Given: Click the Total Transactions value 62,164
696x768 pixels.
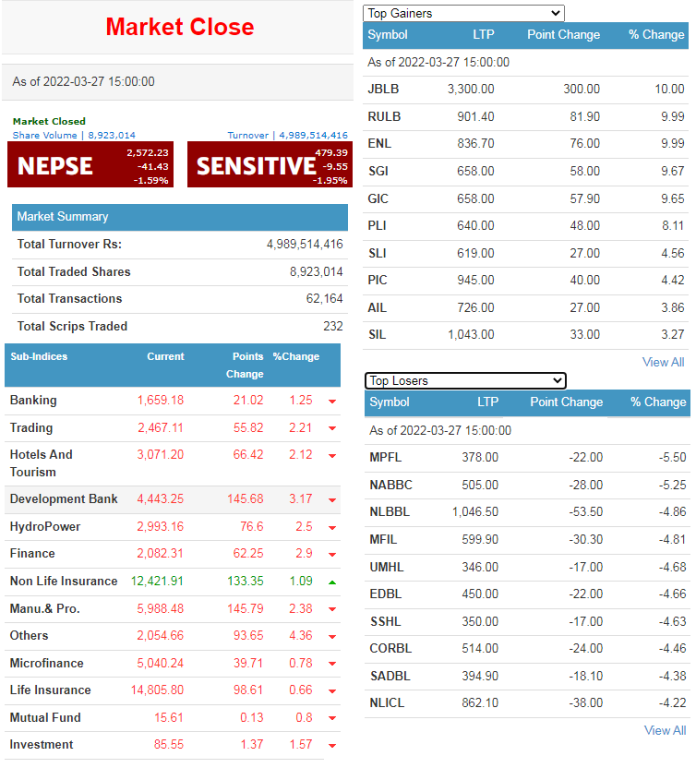Looking at the screenshot, I should point(324,298).
